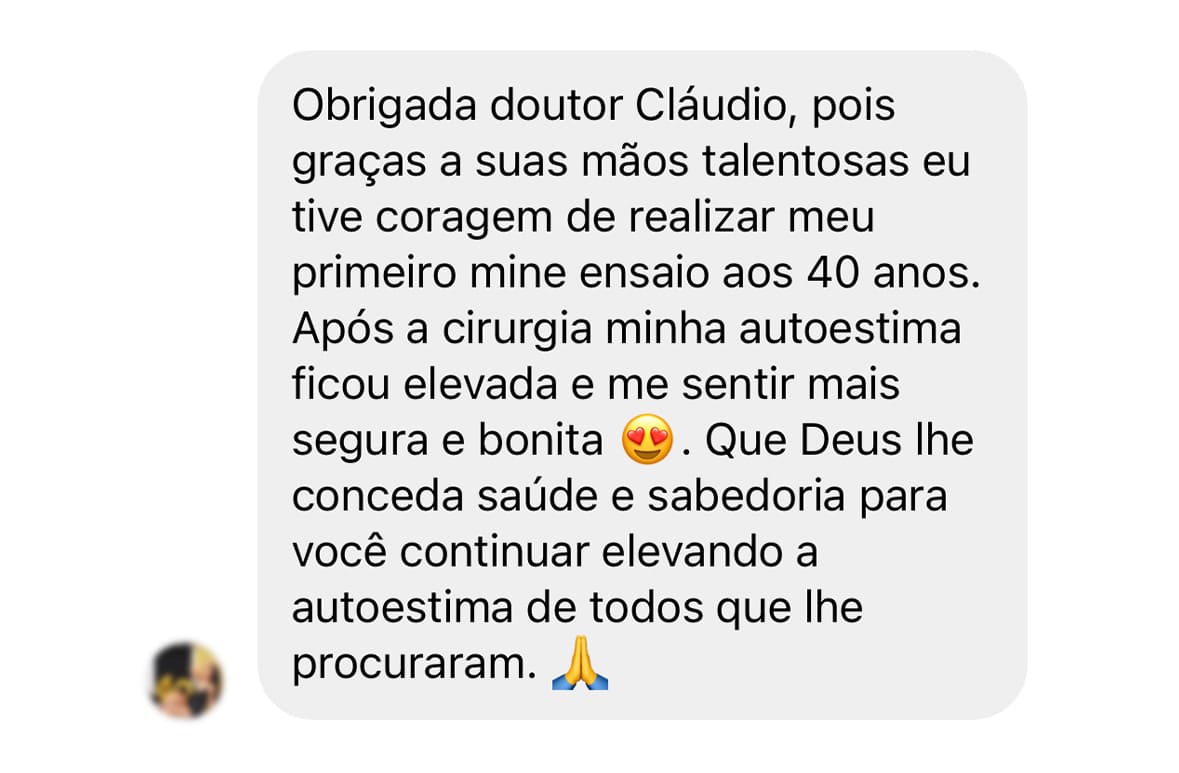Screen dimensions: 1179x773
Task: Select the word 'elevada'
Action: click(x=480, y=384)
